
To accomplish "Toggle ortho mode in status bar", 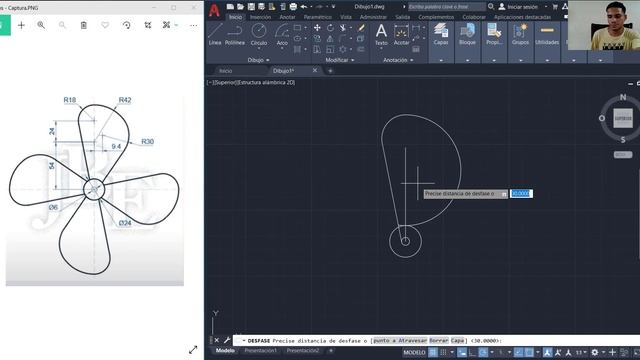I will (472, 352).
